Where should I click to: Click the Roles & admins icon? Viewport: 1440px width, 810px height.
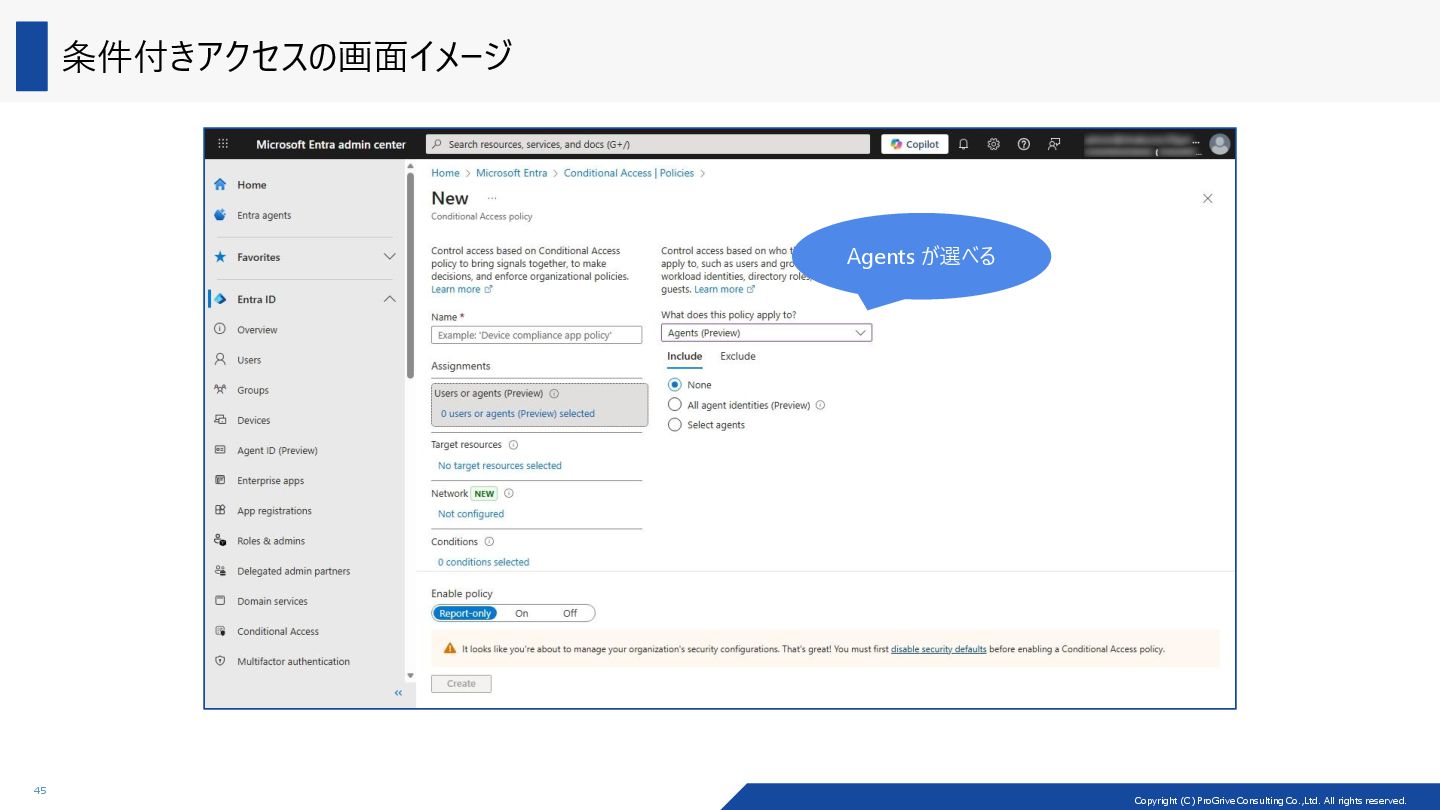point(220,540)
